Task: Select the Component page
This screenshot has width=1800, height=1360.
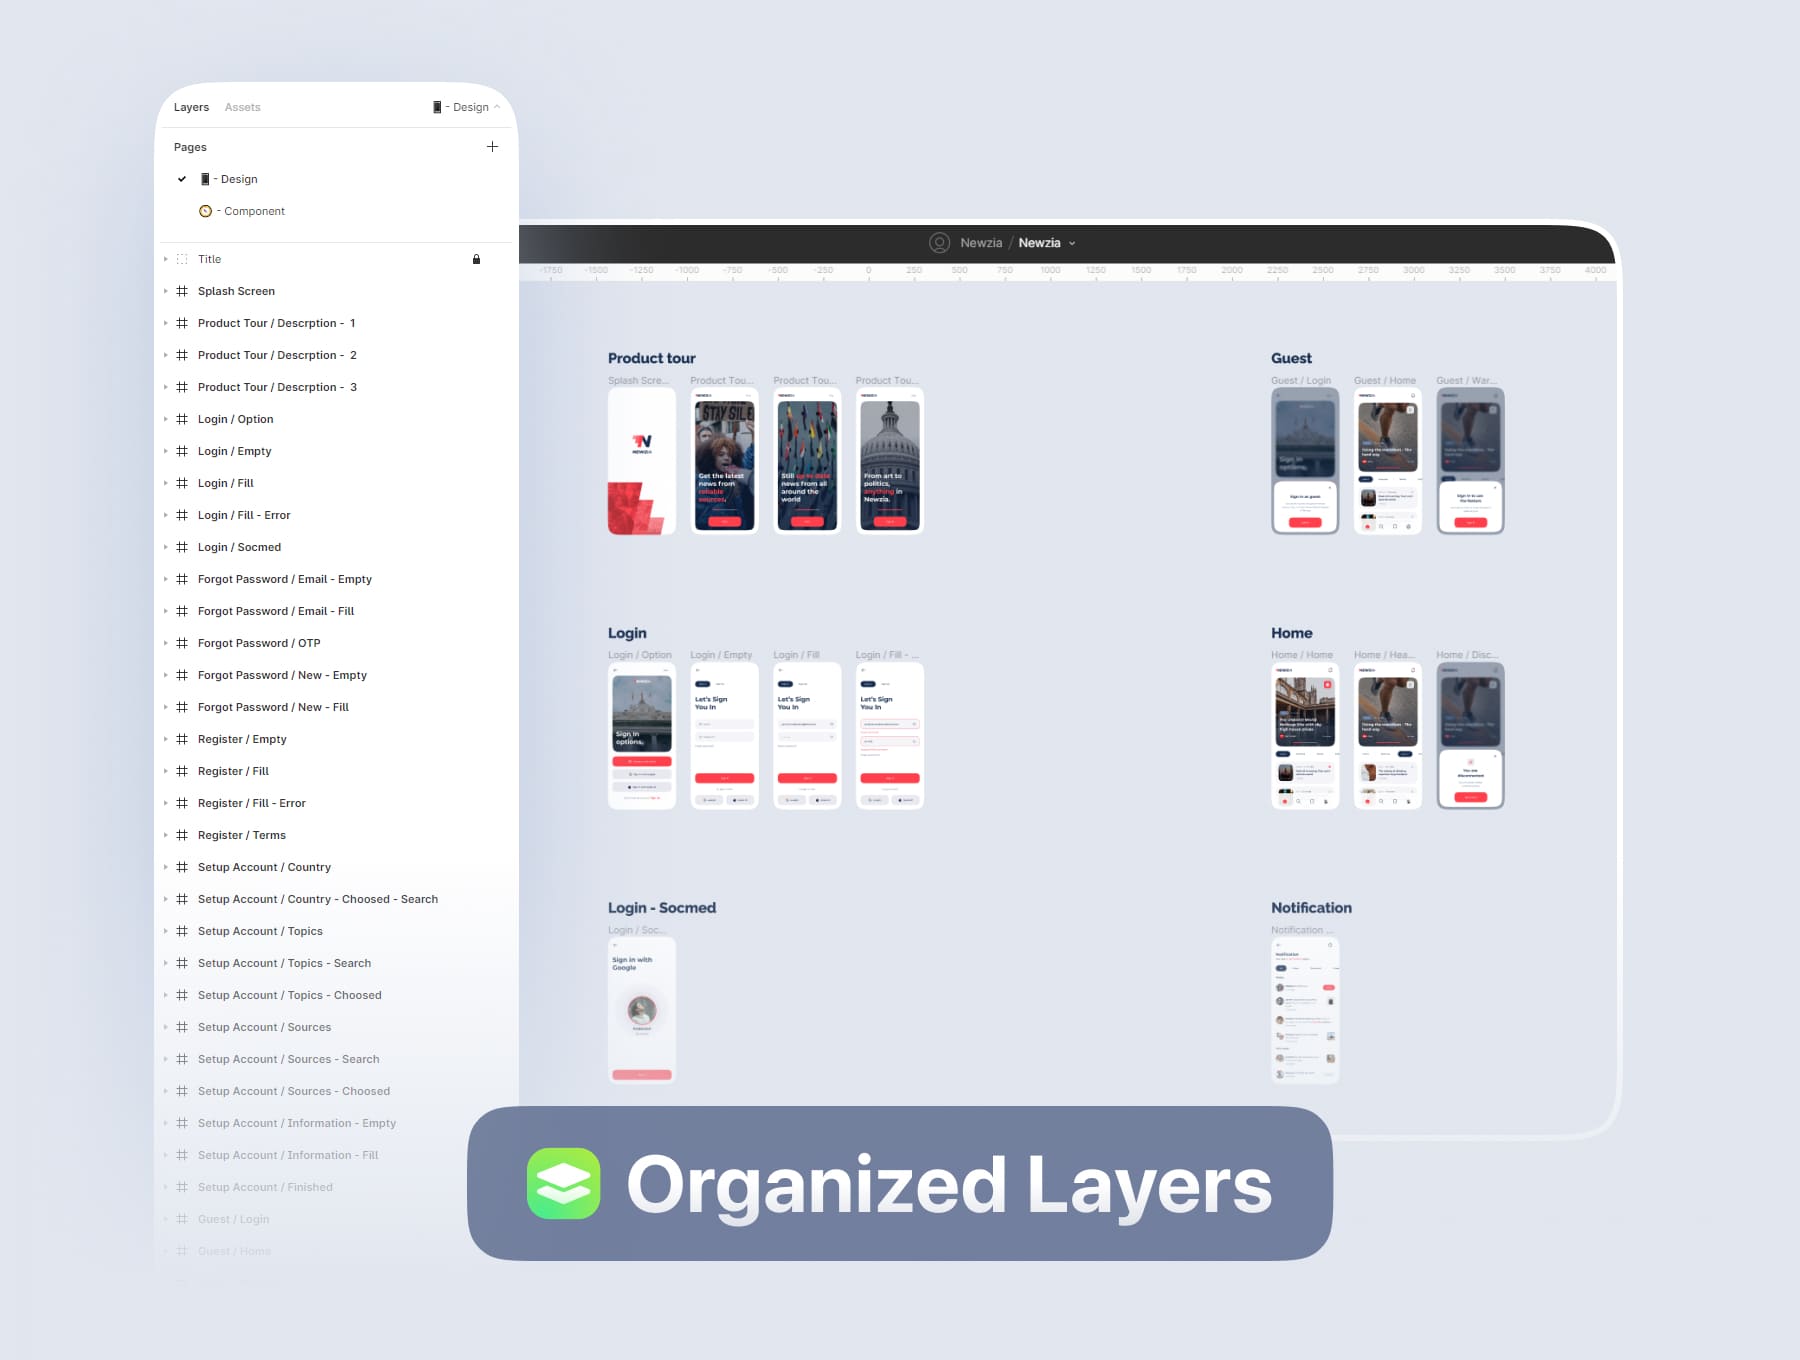Action: 254,211
